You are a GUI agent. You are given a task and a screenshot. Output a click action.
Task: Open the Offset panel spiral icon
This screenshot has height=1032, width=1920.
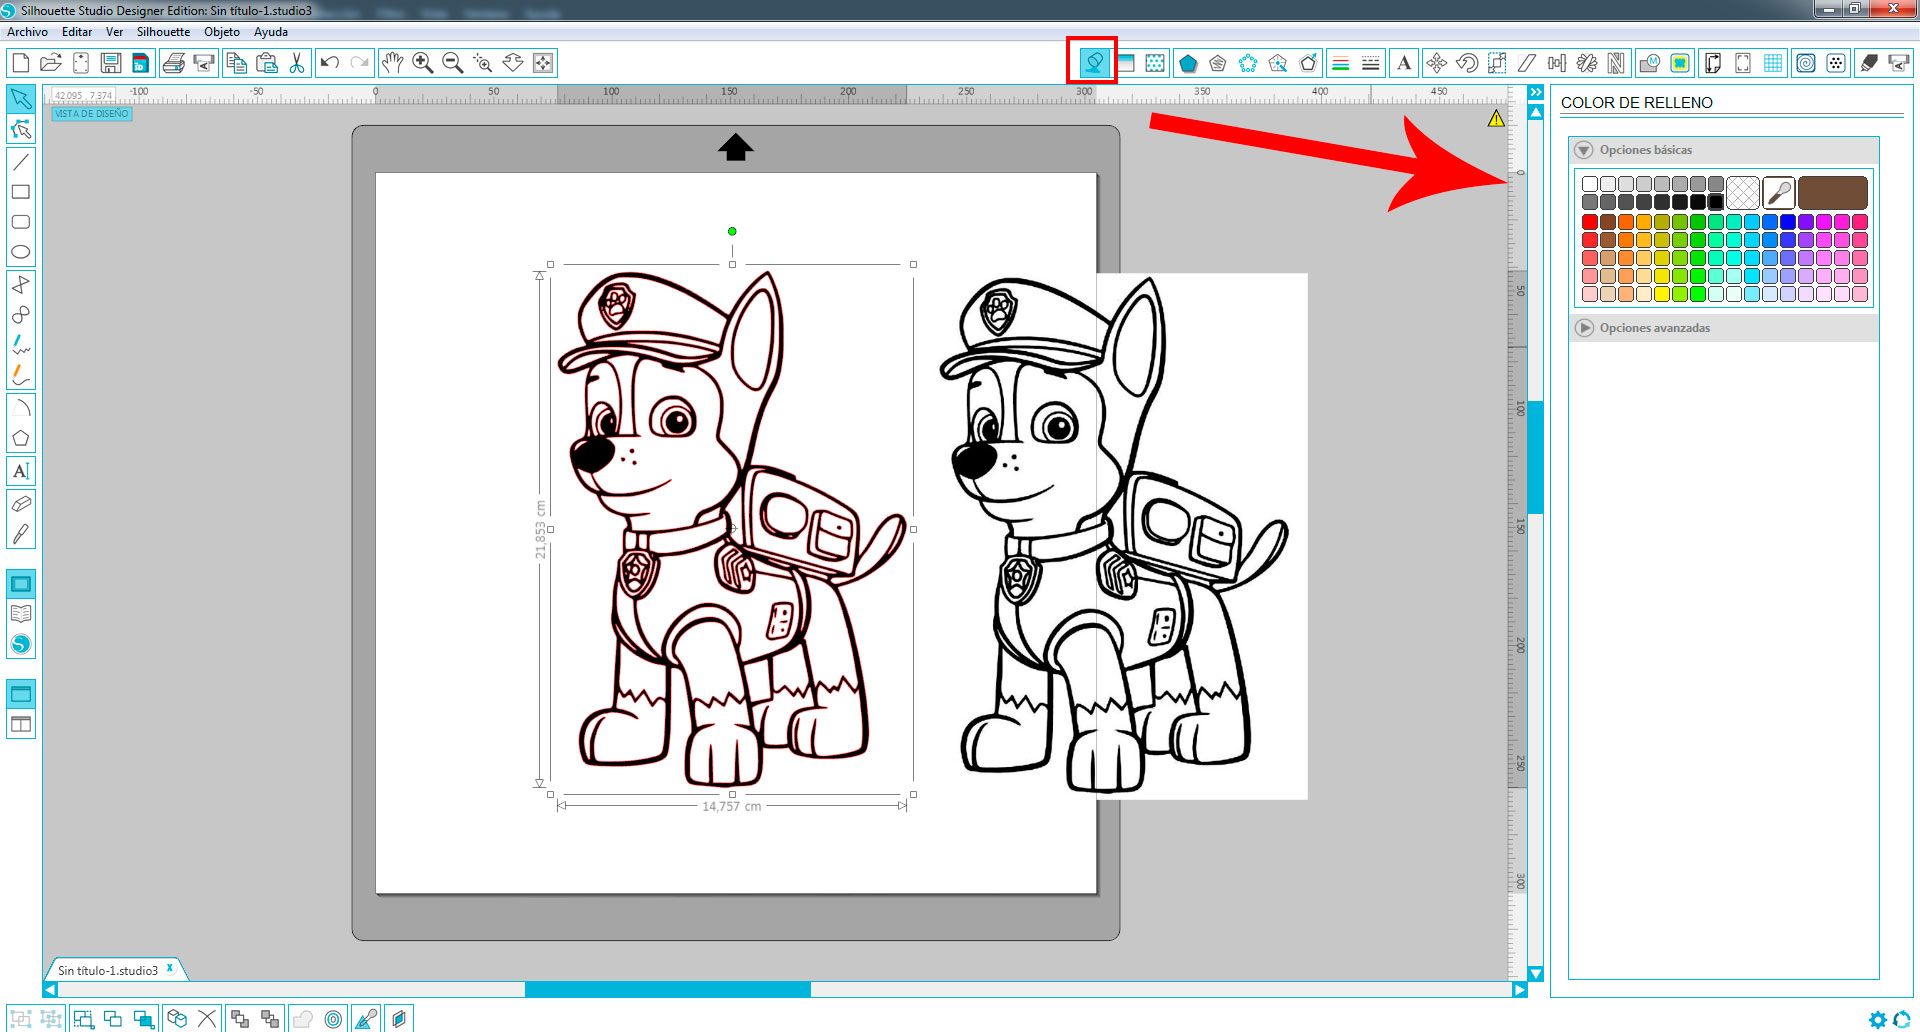[x=1806, y=63]
